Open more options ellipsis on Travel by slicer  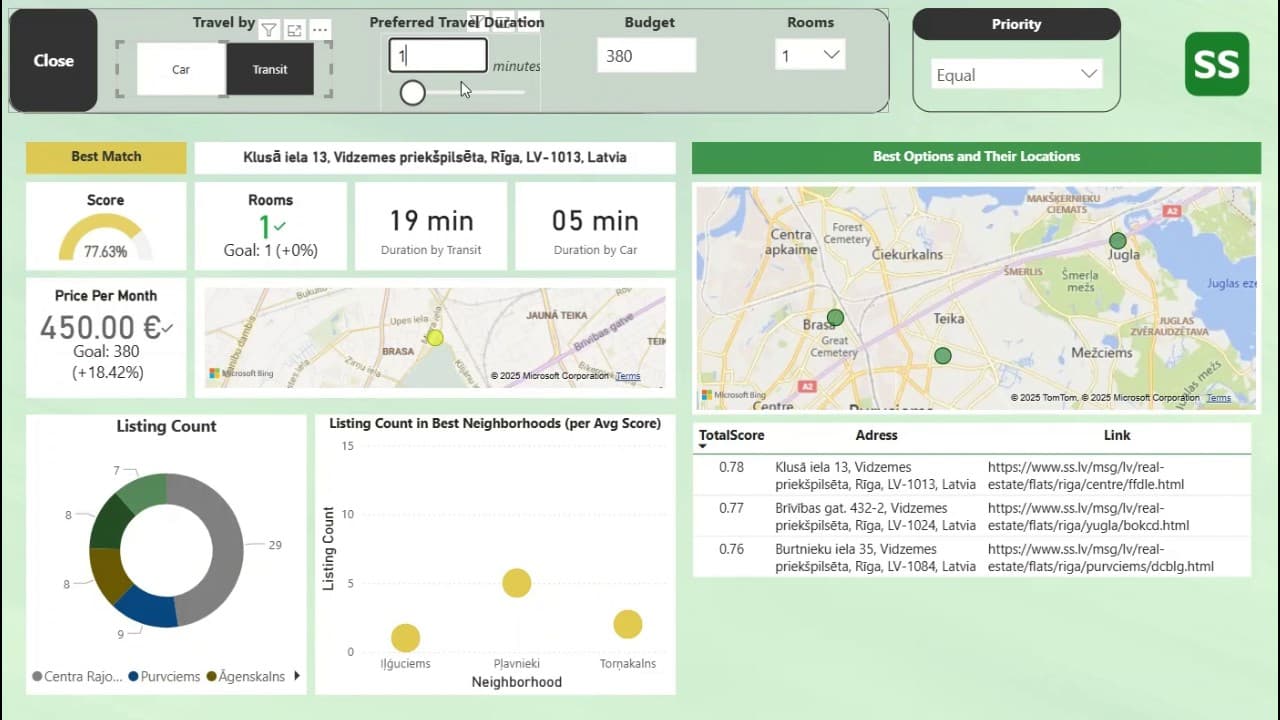pyautogui.click(x=320, y=30)
